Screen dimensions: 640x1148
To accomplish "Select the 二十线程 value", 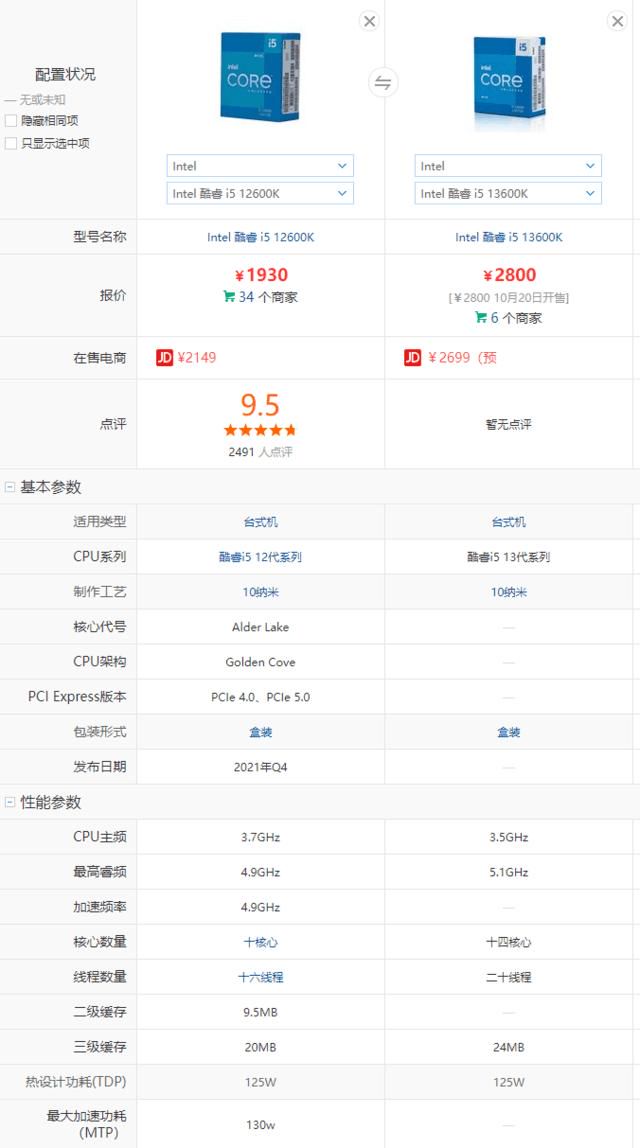I will [x=508, y=977].
